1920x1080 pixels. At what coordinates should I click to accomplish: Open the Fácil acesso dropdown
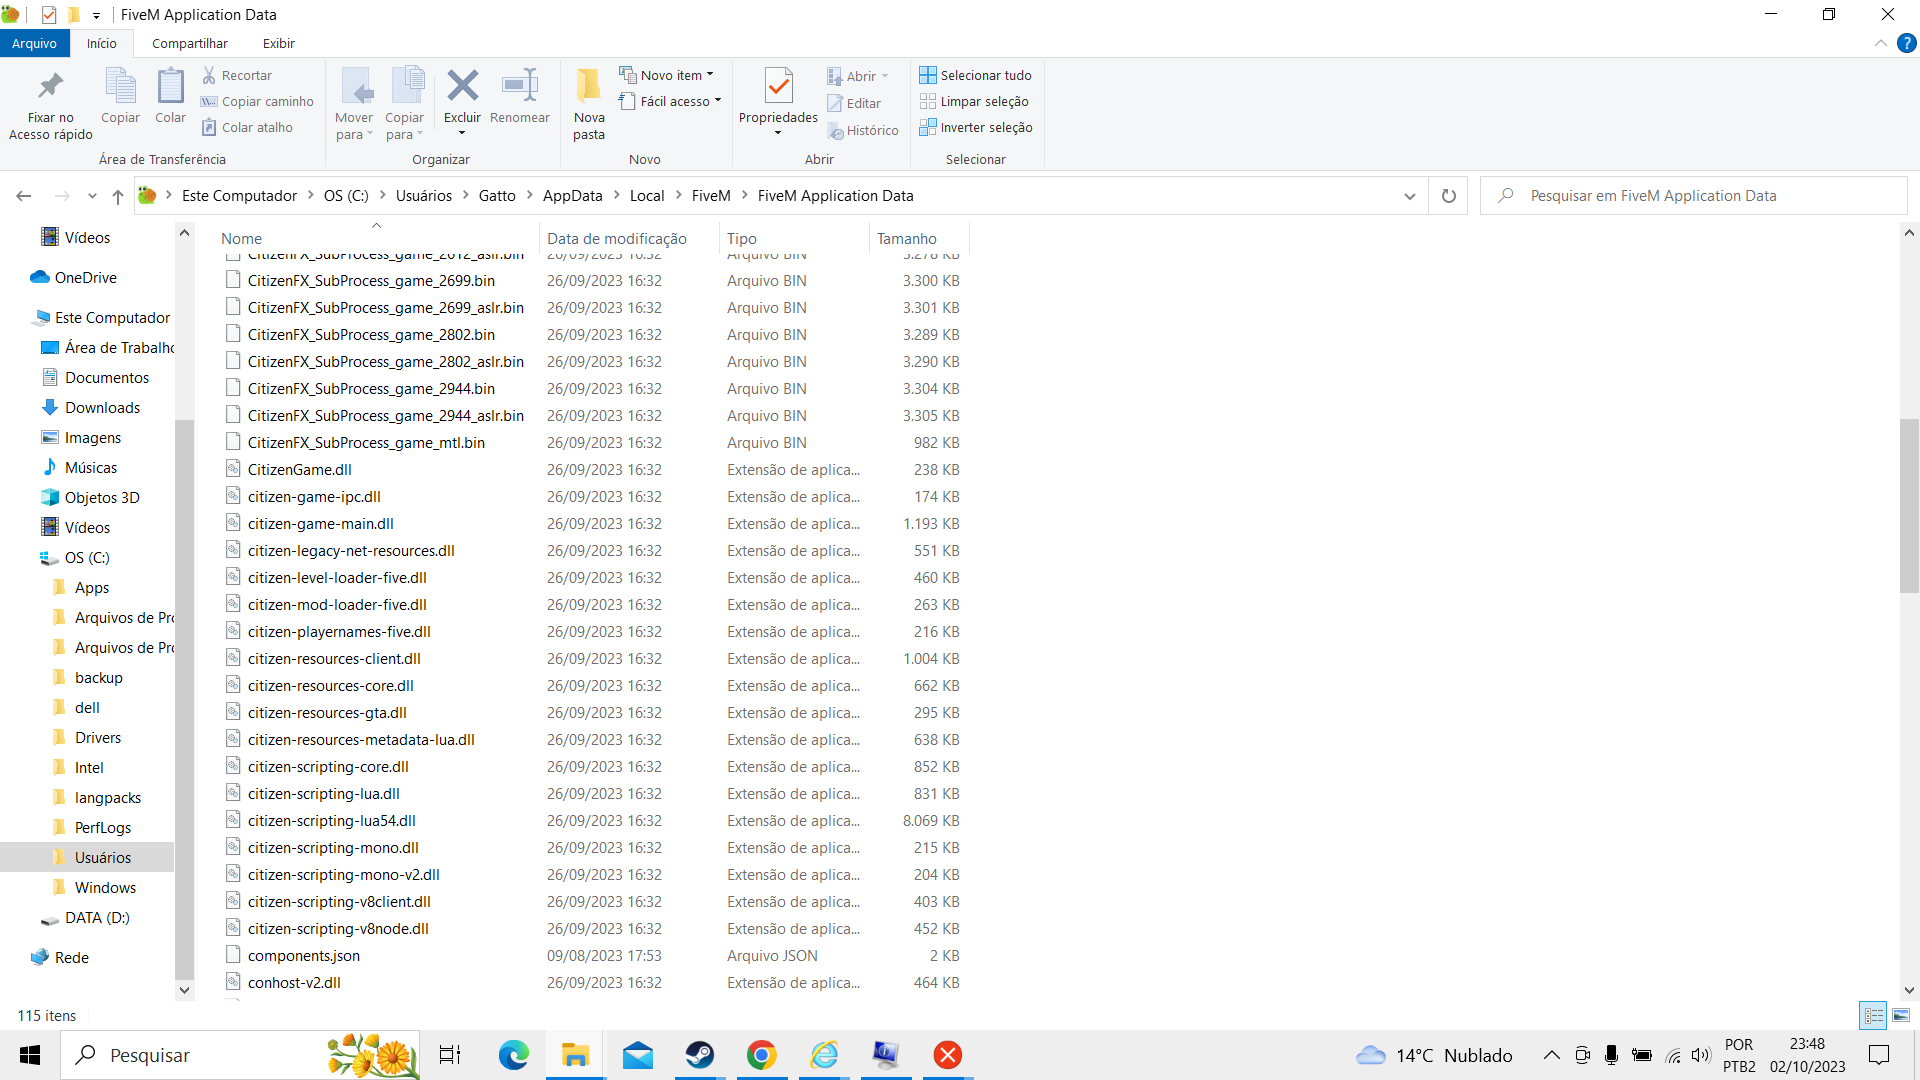point(670,101)
